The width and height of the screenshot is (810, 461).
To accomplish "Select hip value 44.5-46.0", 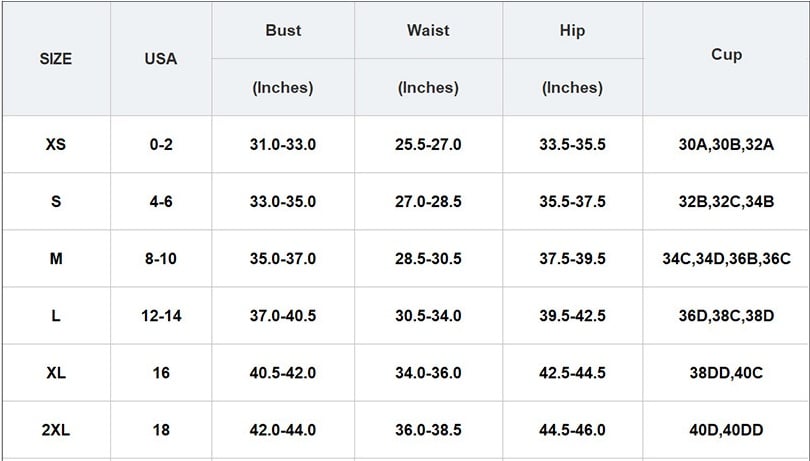I will coord(572,430).
